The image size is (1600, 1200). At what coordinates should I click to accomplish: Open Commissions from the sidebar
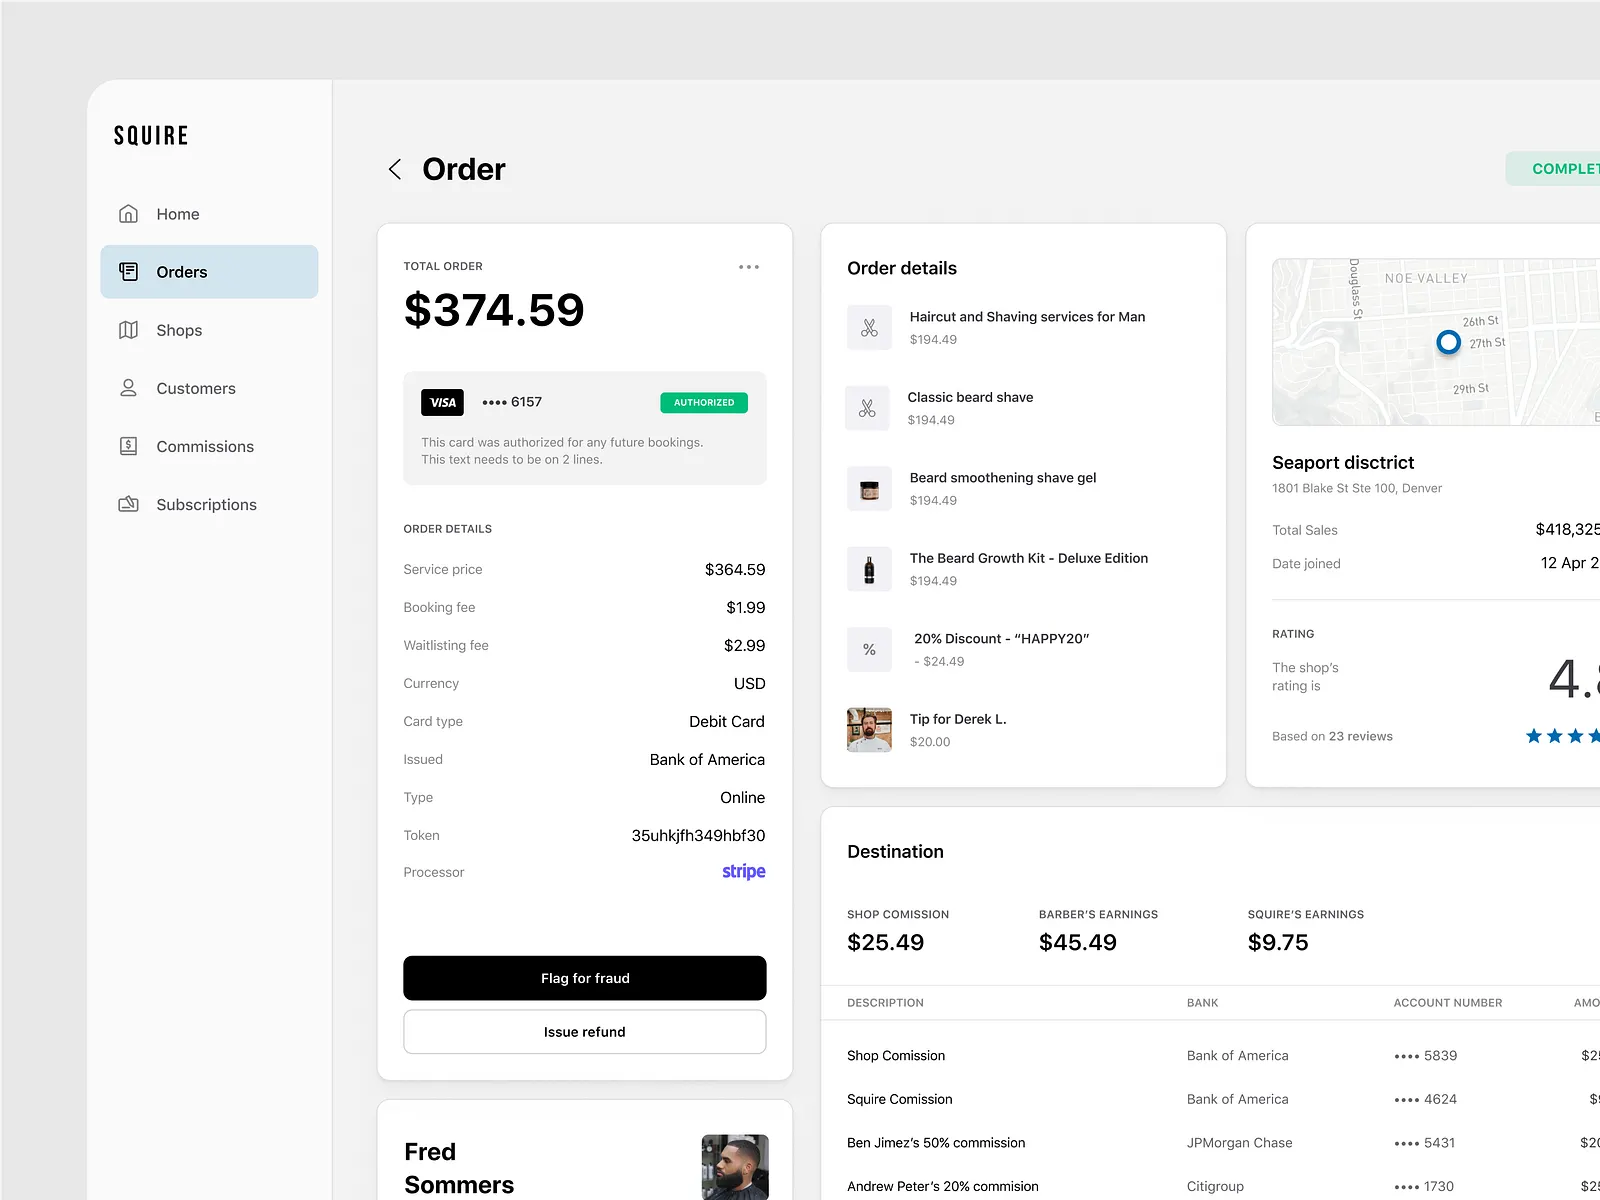[x=205, y=446]
